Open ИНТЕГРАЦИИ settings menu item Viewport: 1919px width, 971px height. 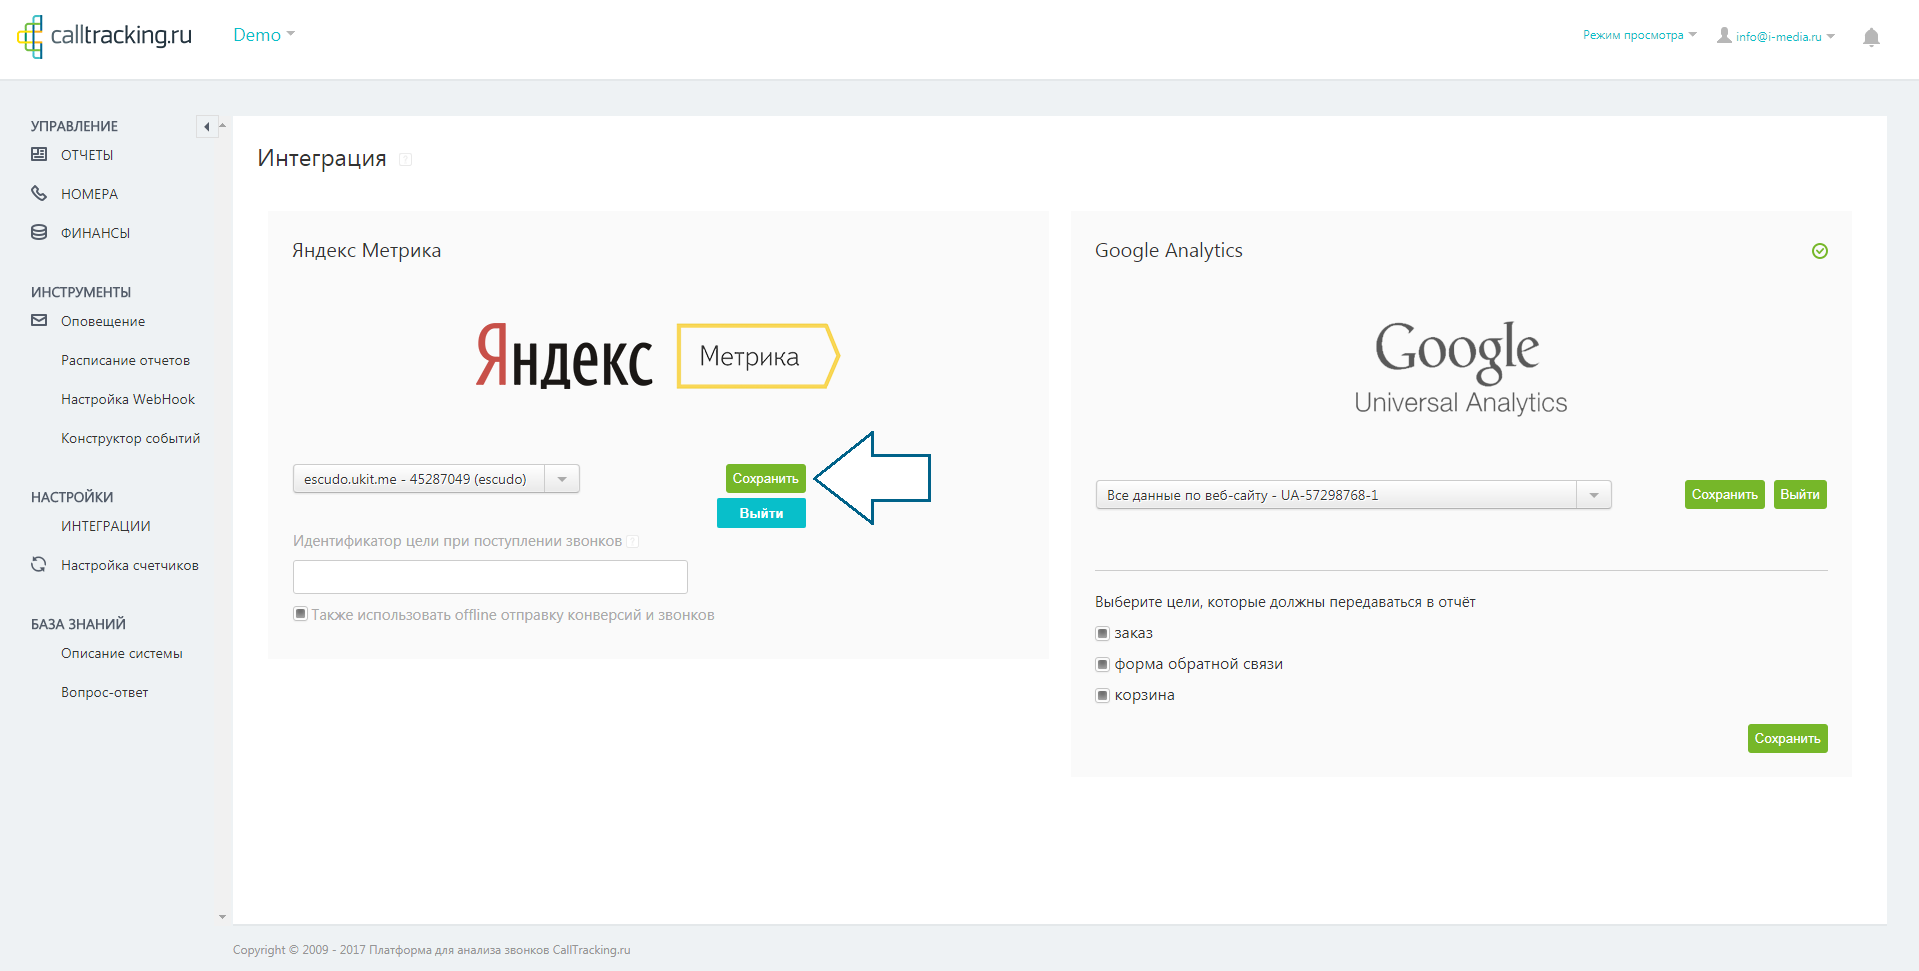106,526
